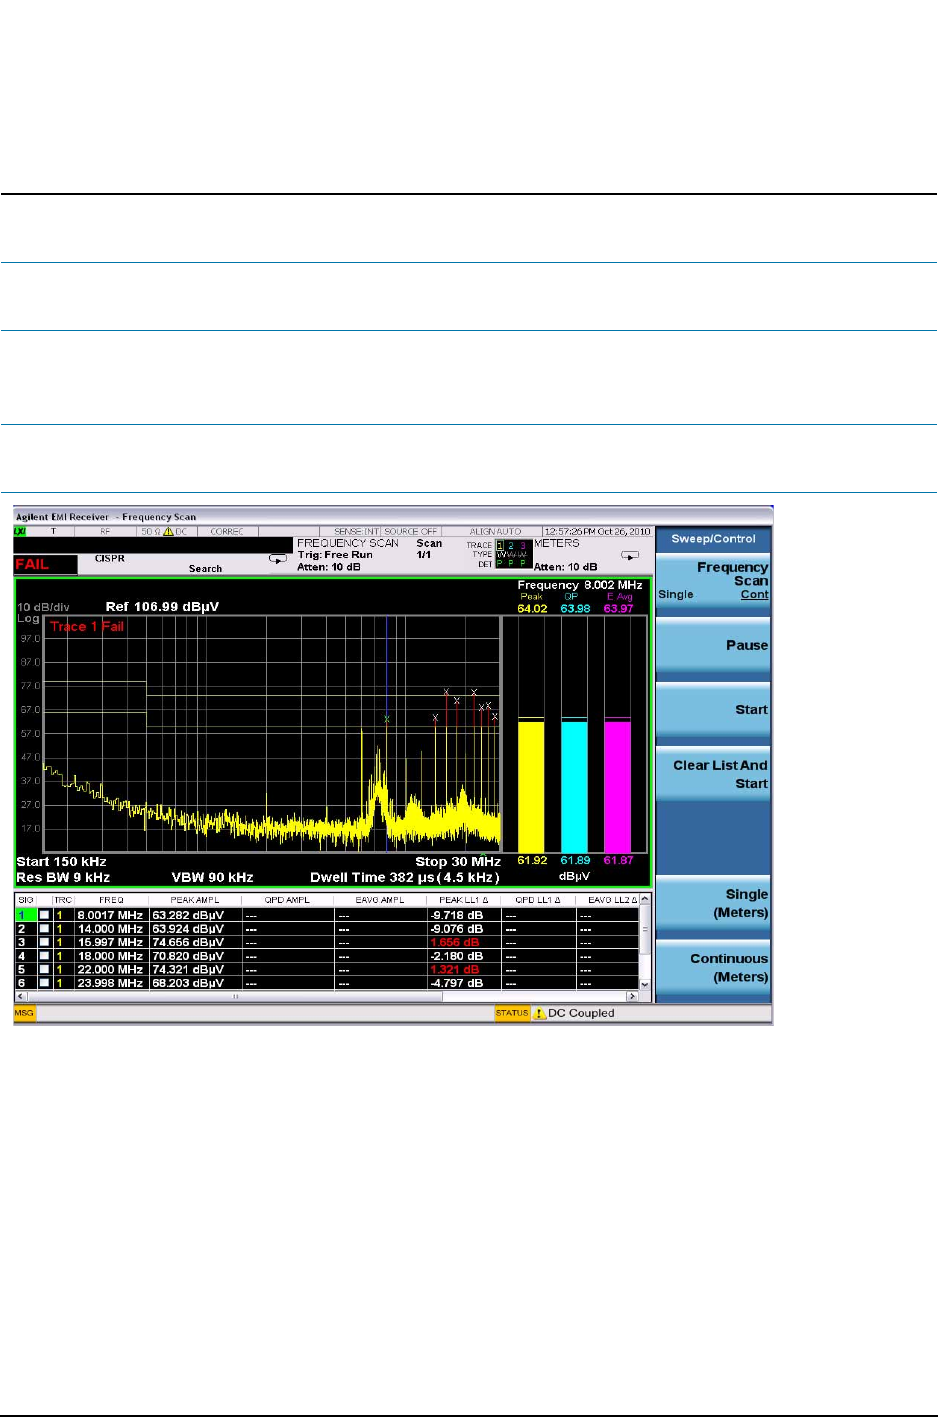Click the Trig: Free Run text
The image size is (938, 1417).
click(335, 555)
